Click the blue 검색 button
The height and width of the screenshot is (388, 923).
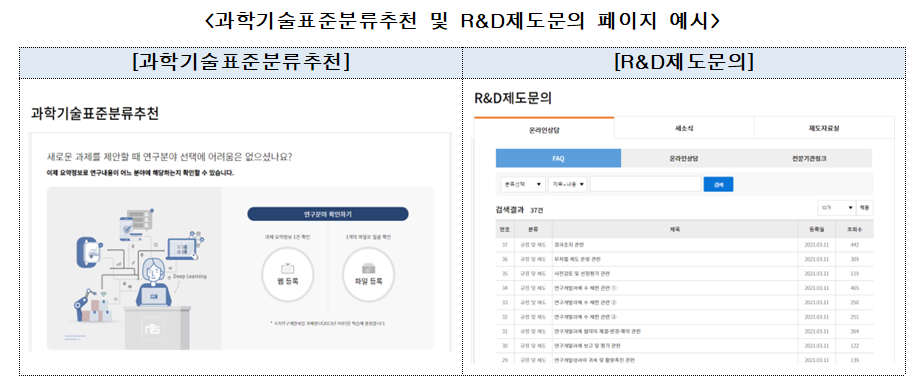click(718, 184)
